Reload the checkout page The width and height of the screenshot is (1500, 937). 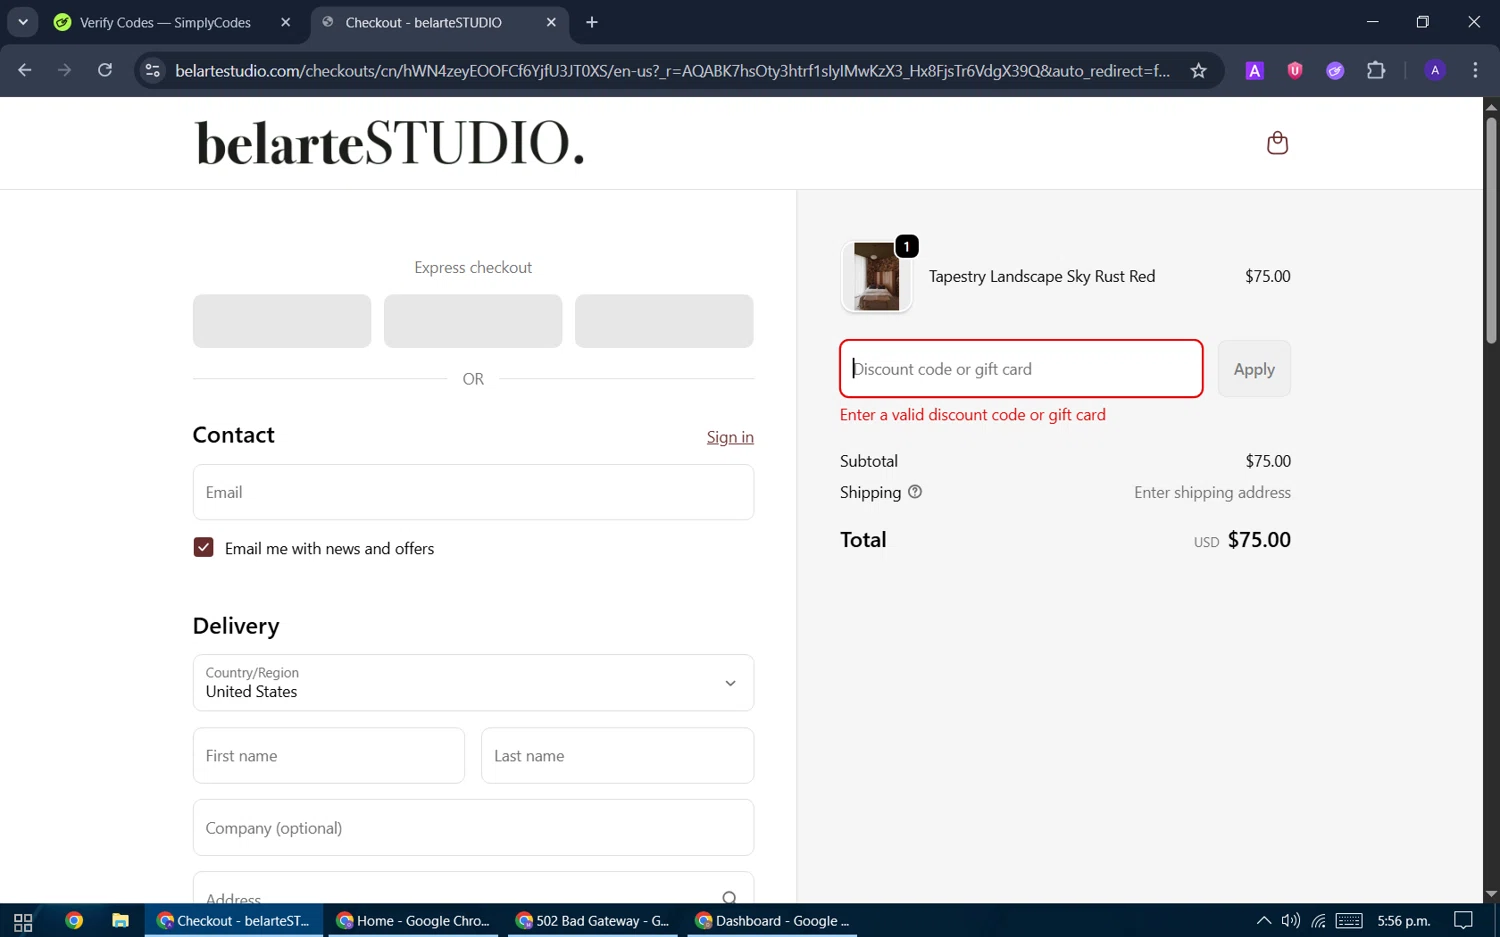[x=105, y=70]
